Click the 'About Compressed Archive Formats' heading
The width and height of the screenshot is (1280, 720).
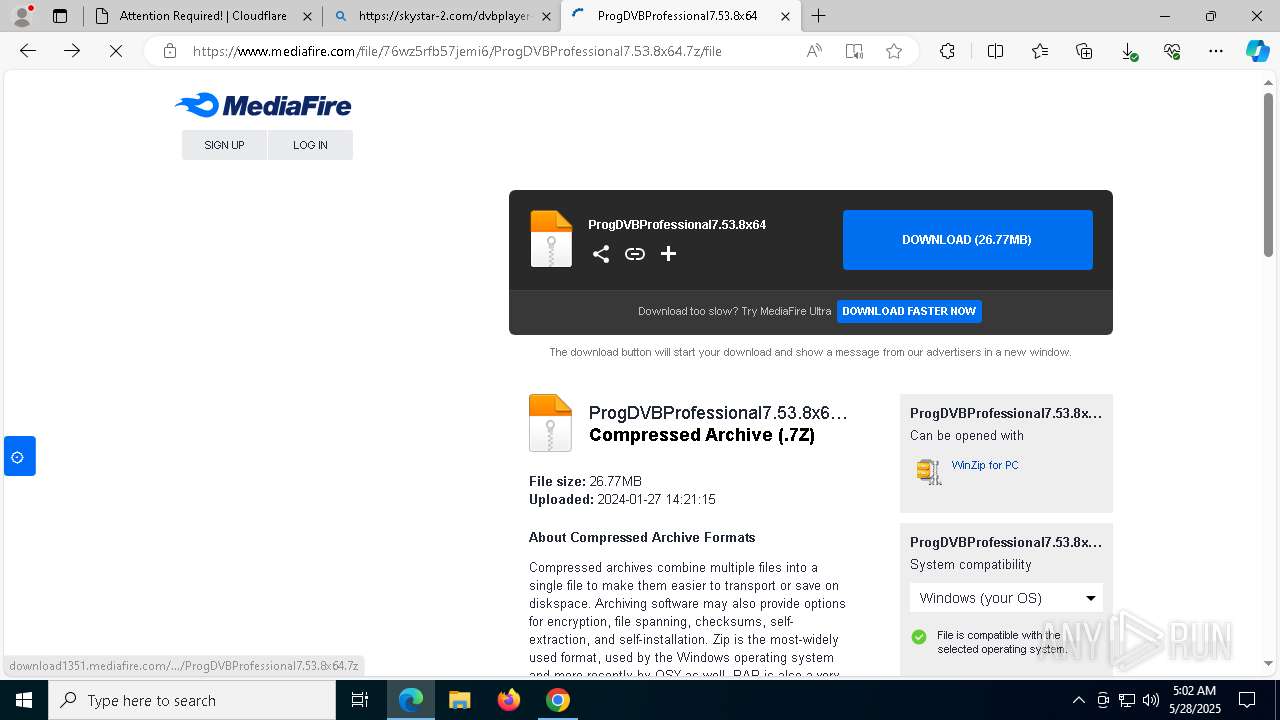tap(642, 537)
